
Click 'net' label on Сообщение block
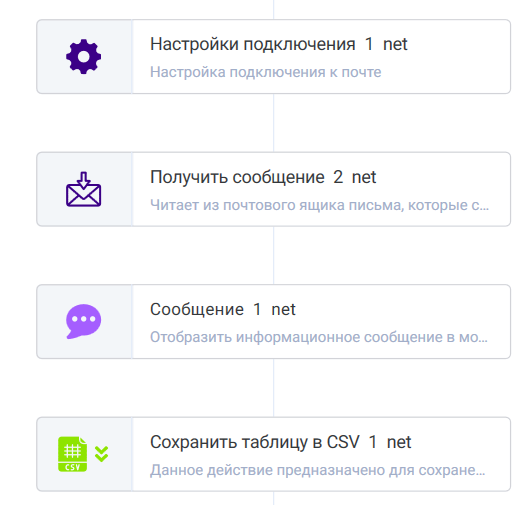coord(283,309)
